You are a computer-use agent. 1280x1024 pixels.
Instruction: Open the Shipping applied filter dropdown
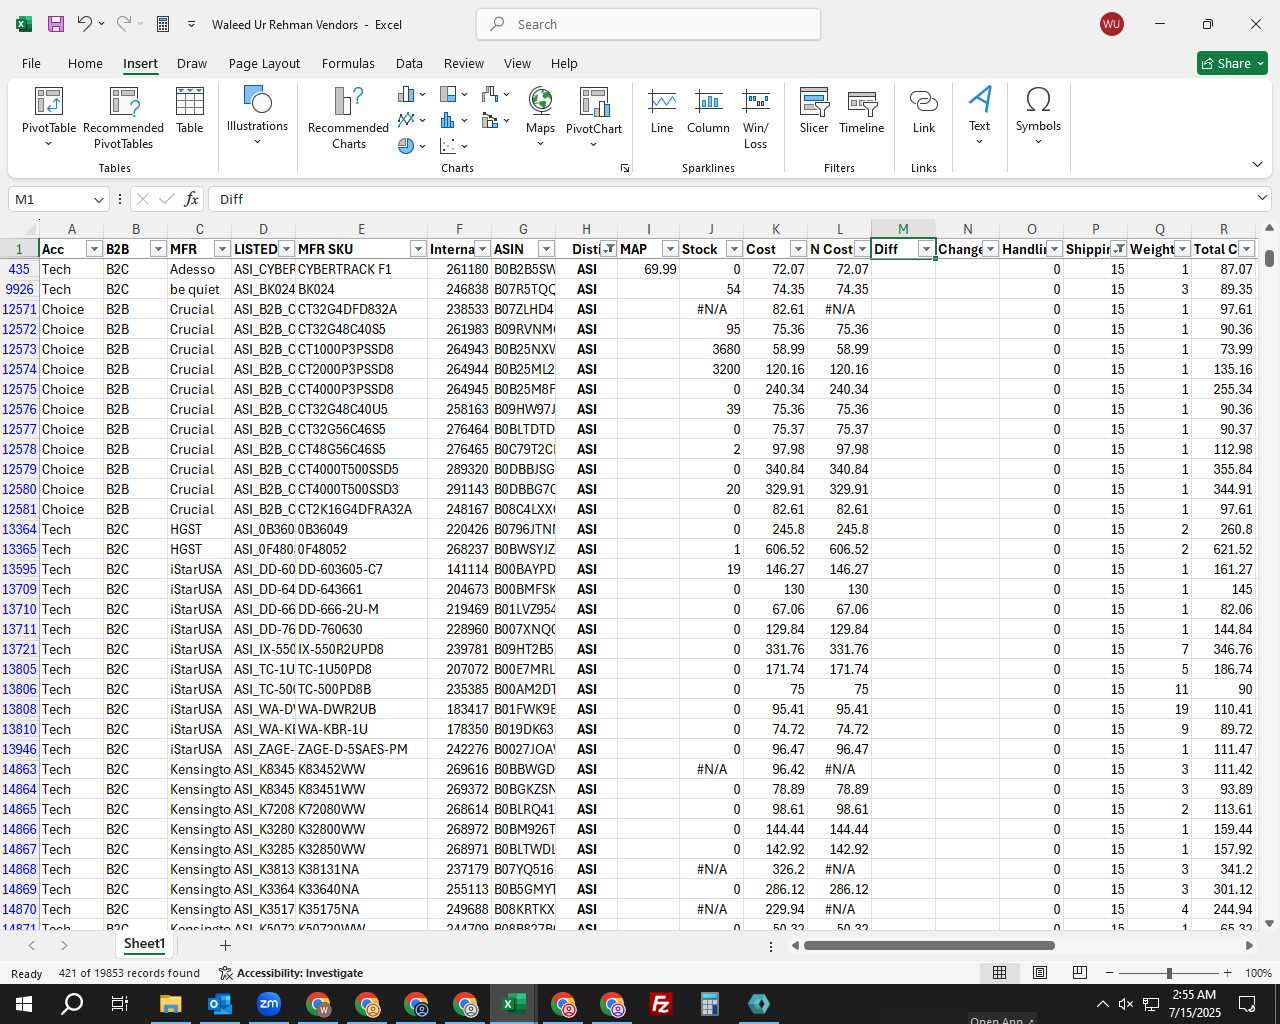(1118, 249)
